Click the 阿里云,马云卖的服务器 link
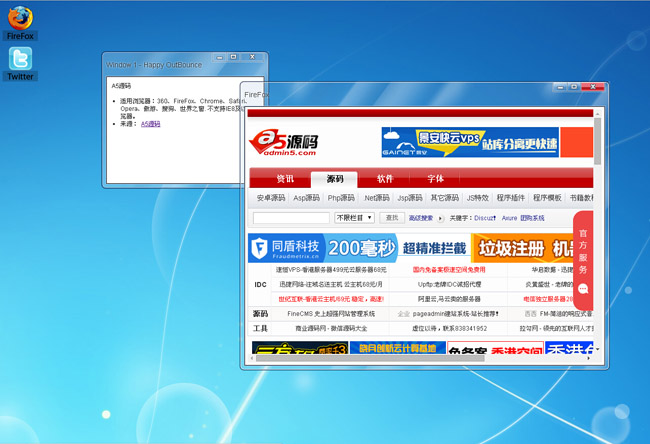This screenshot has height=444, width=650. (x=449, y=299)
